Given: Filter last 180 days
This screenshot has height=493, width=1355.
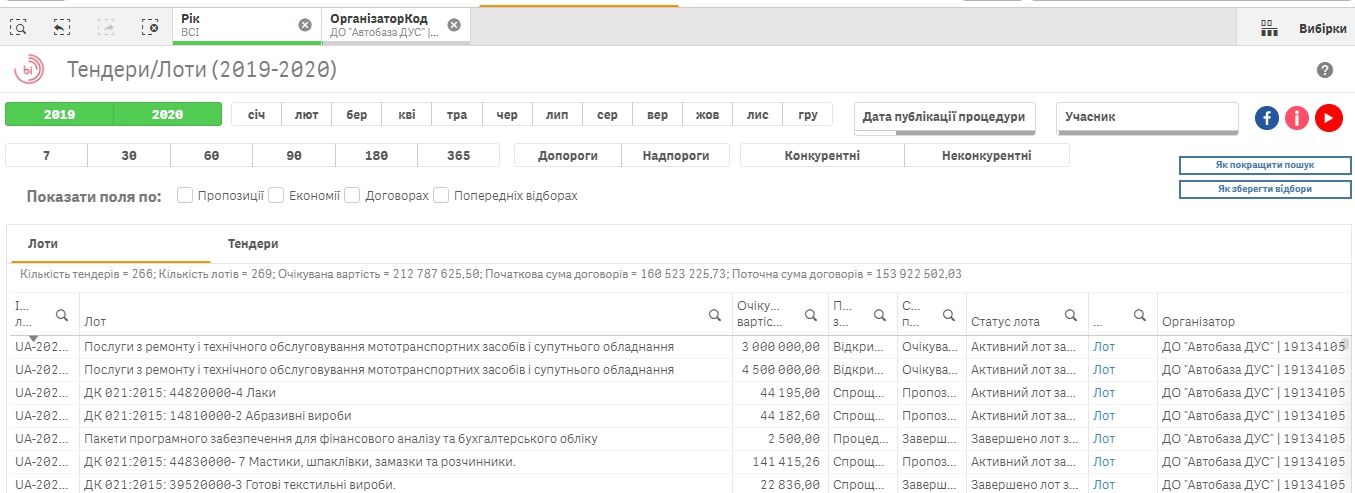Looking at the screenshot, I should click(376, 156).
